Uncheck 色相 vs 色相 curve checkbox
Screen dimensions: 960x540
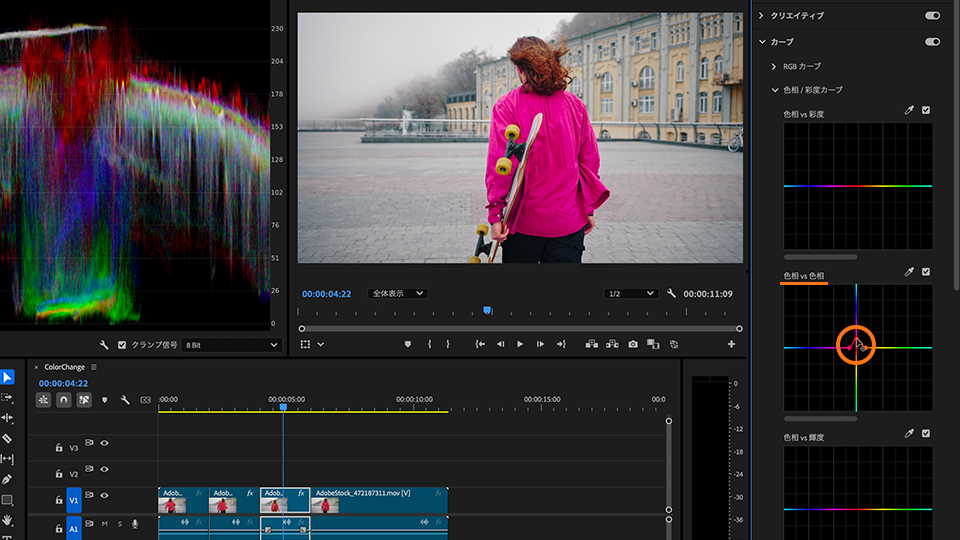point(926,272)
